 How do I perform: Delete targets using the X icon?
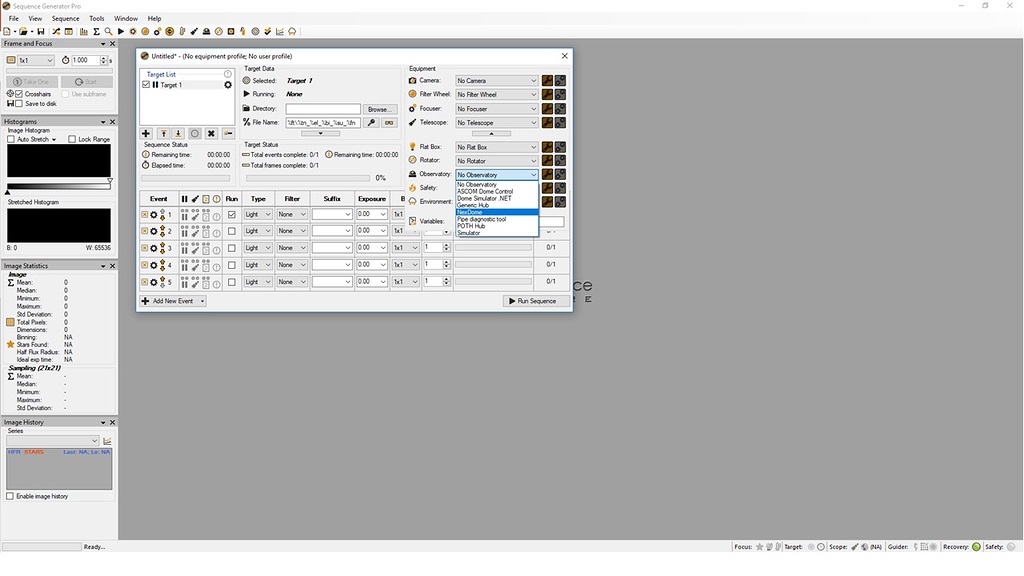coord(211,133)
